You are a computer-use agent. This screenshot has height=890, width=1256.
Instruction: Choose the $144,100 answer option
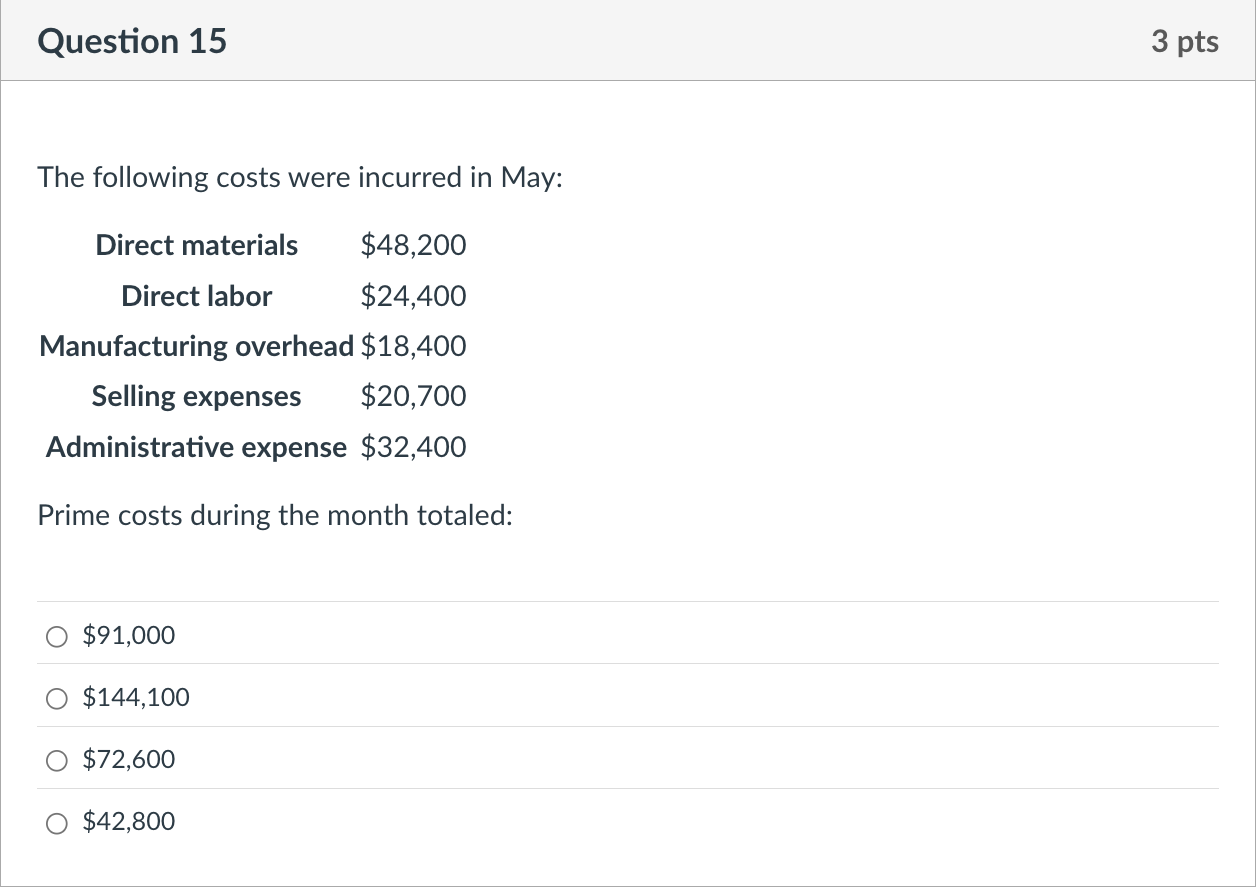[135, 698]
